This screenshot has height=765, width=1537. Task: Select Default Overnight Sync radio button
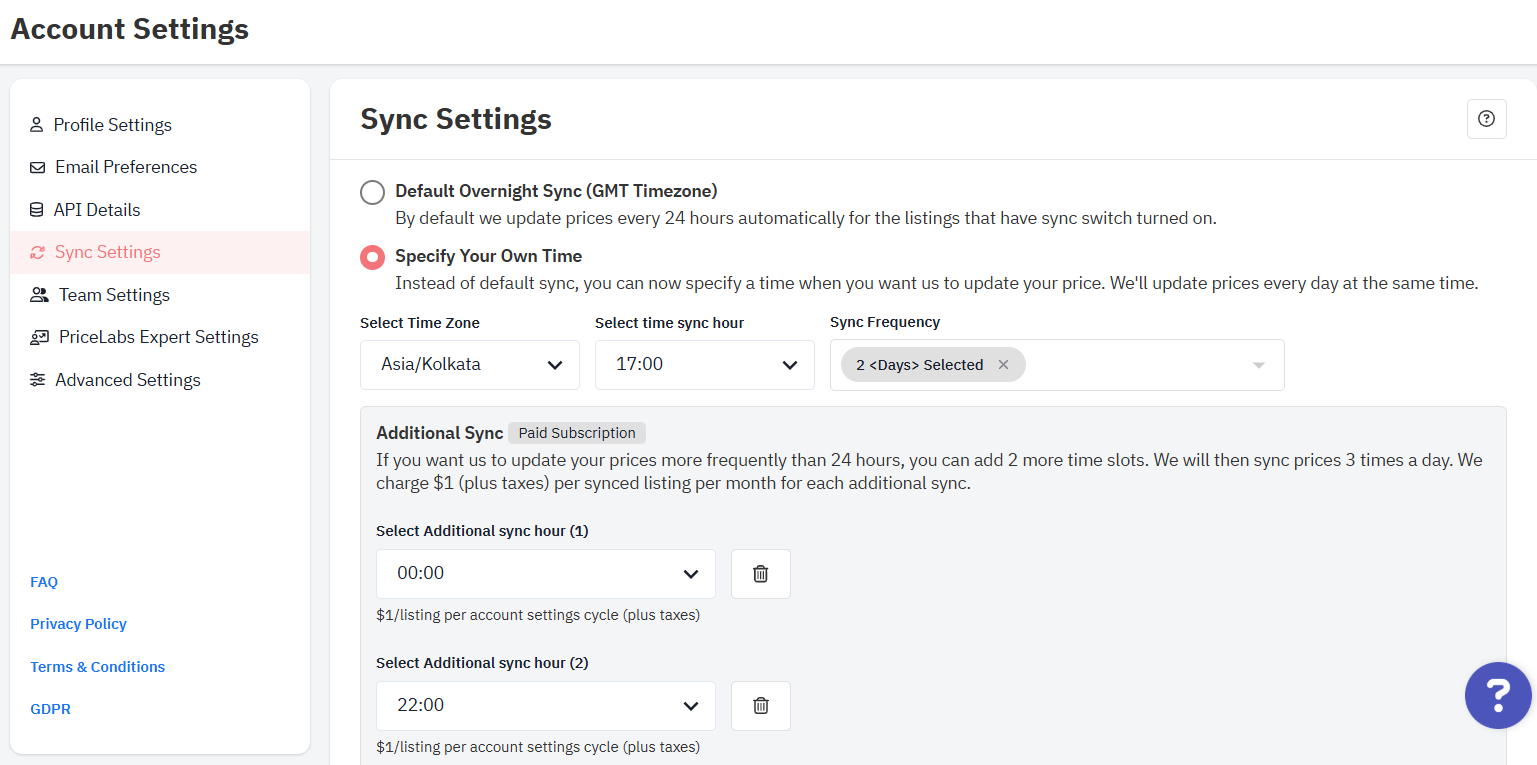coord(372,192)
